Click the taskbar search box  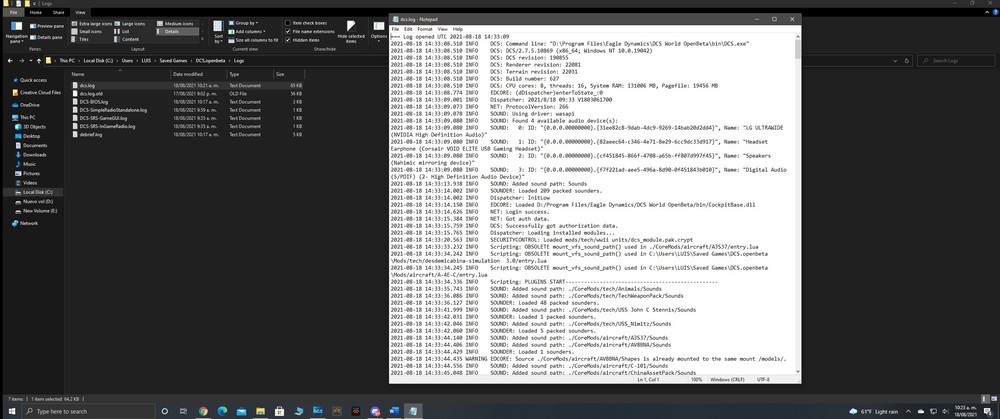point(88,411)
